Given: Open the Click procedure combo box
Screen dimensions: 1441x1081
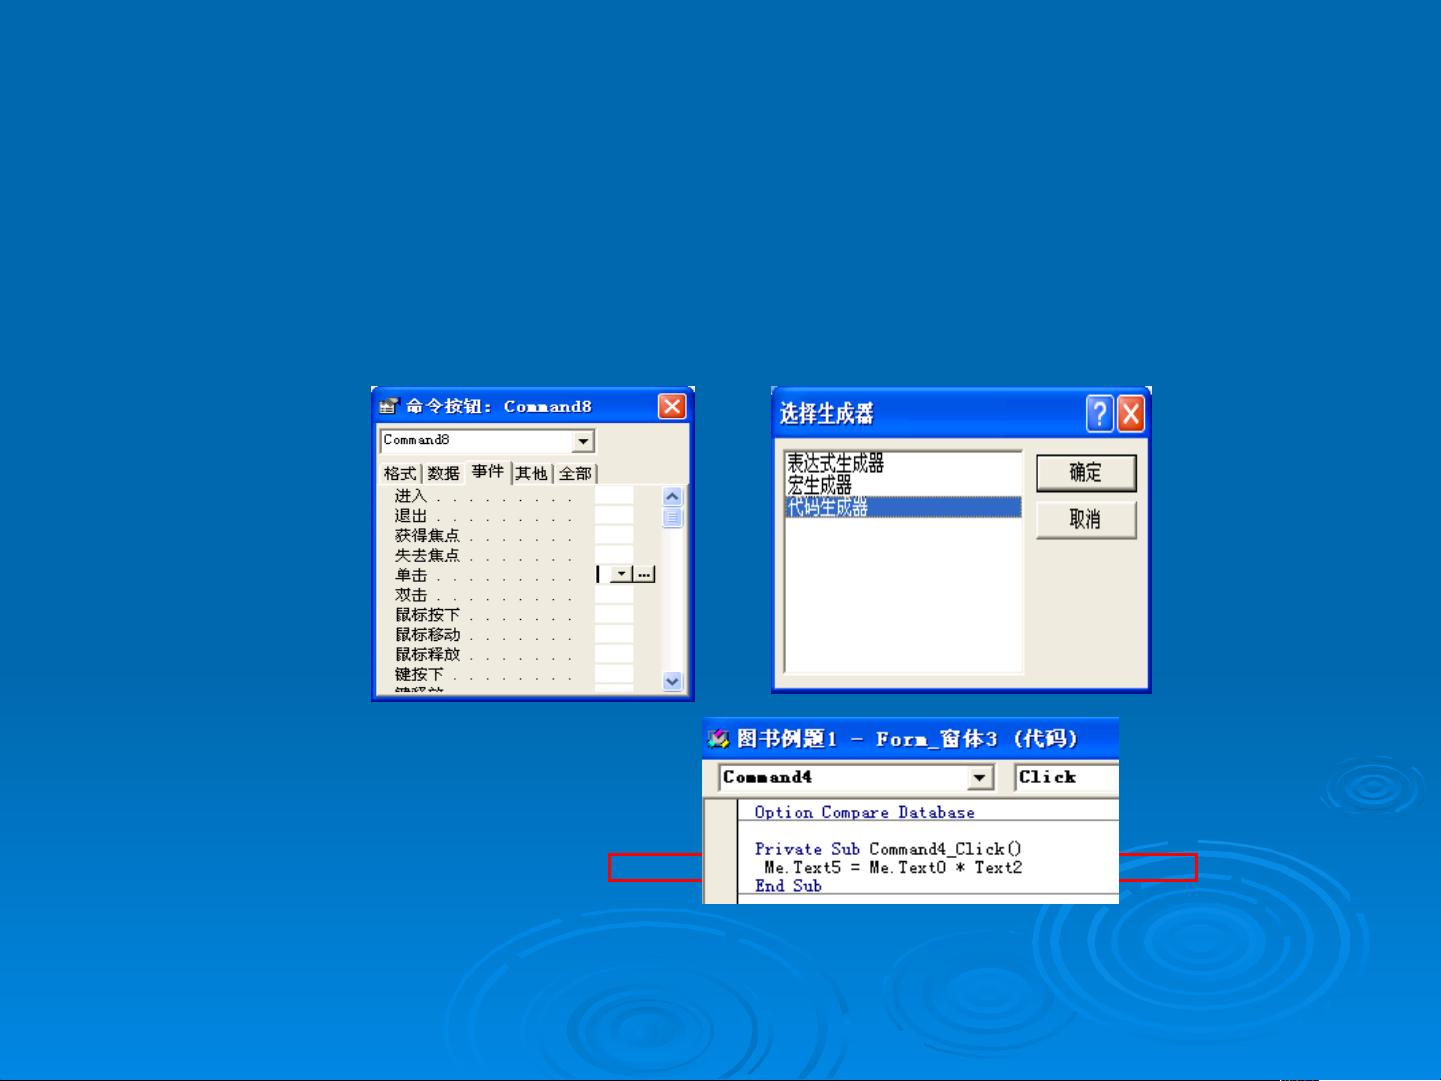Looking at the screenshot, I should point(1067,777).
